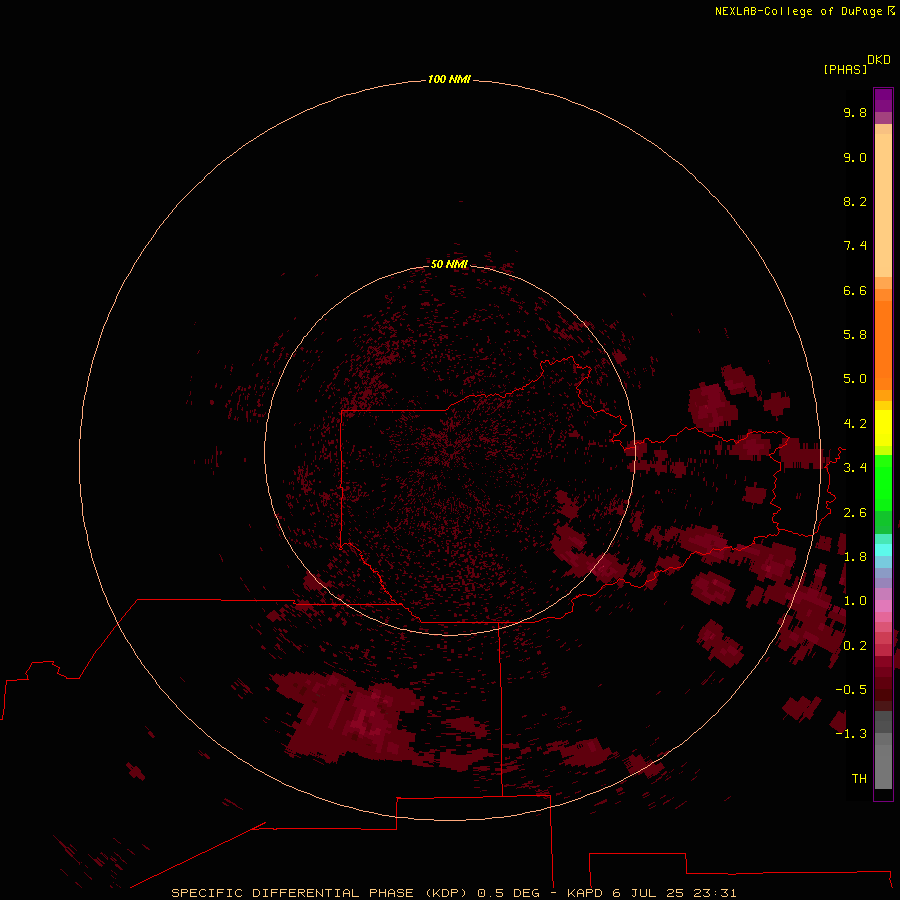Click the pink band of the color bar
The width and height of the screenshot is (900, 900).
(883, 606)
